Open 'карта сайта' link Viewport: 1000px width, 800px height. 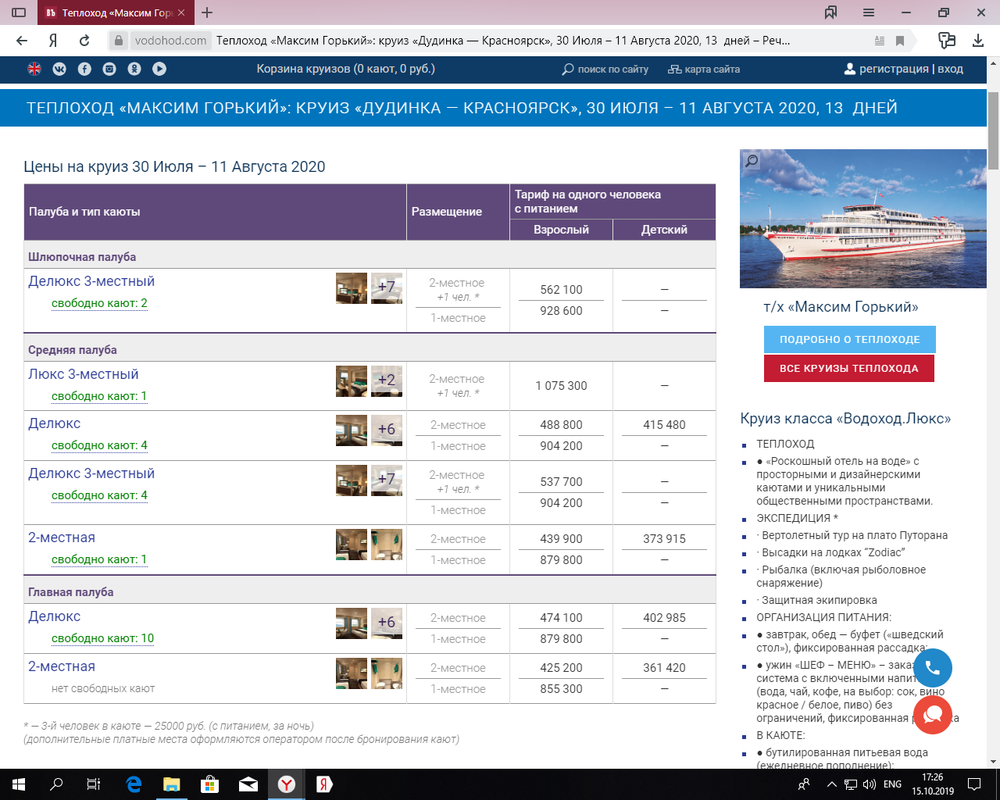(704, 70)
